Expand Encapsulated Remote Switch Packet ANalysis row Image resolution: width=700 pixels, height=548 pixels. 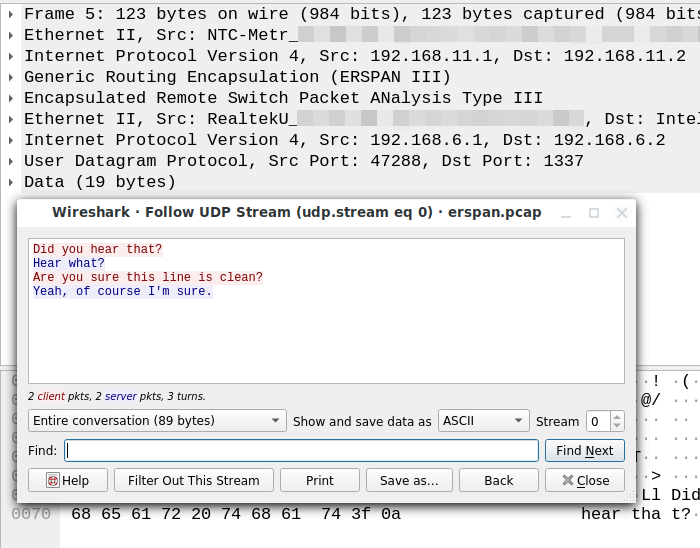click(11, 98)
